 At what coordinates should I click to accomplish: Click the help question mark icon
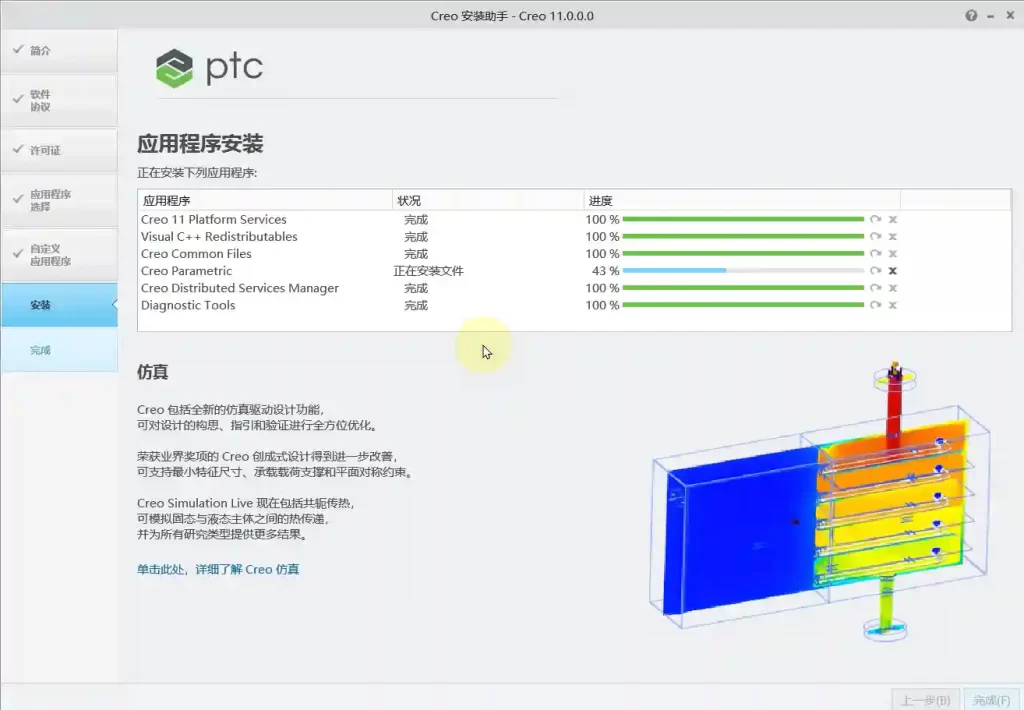pyautogui.click(x=971, y=16)
